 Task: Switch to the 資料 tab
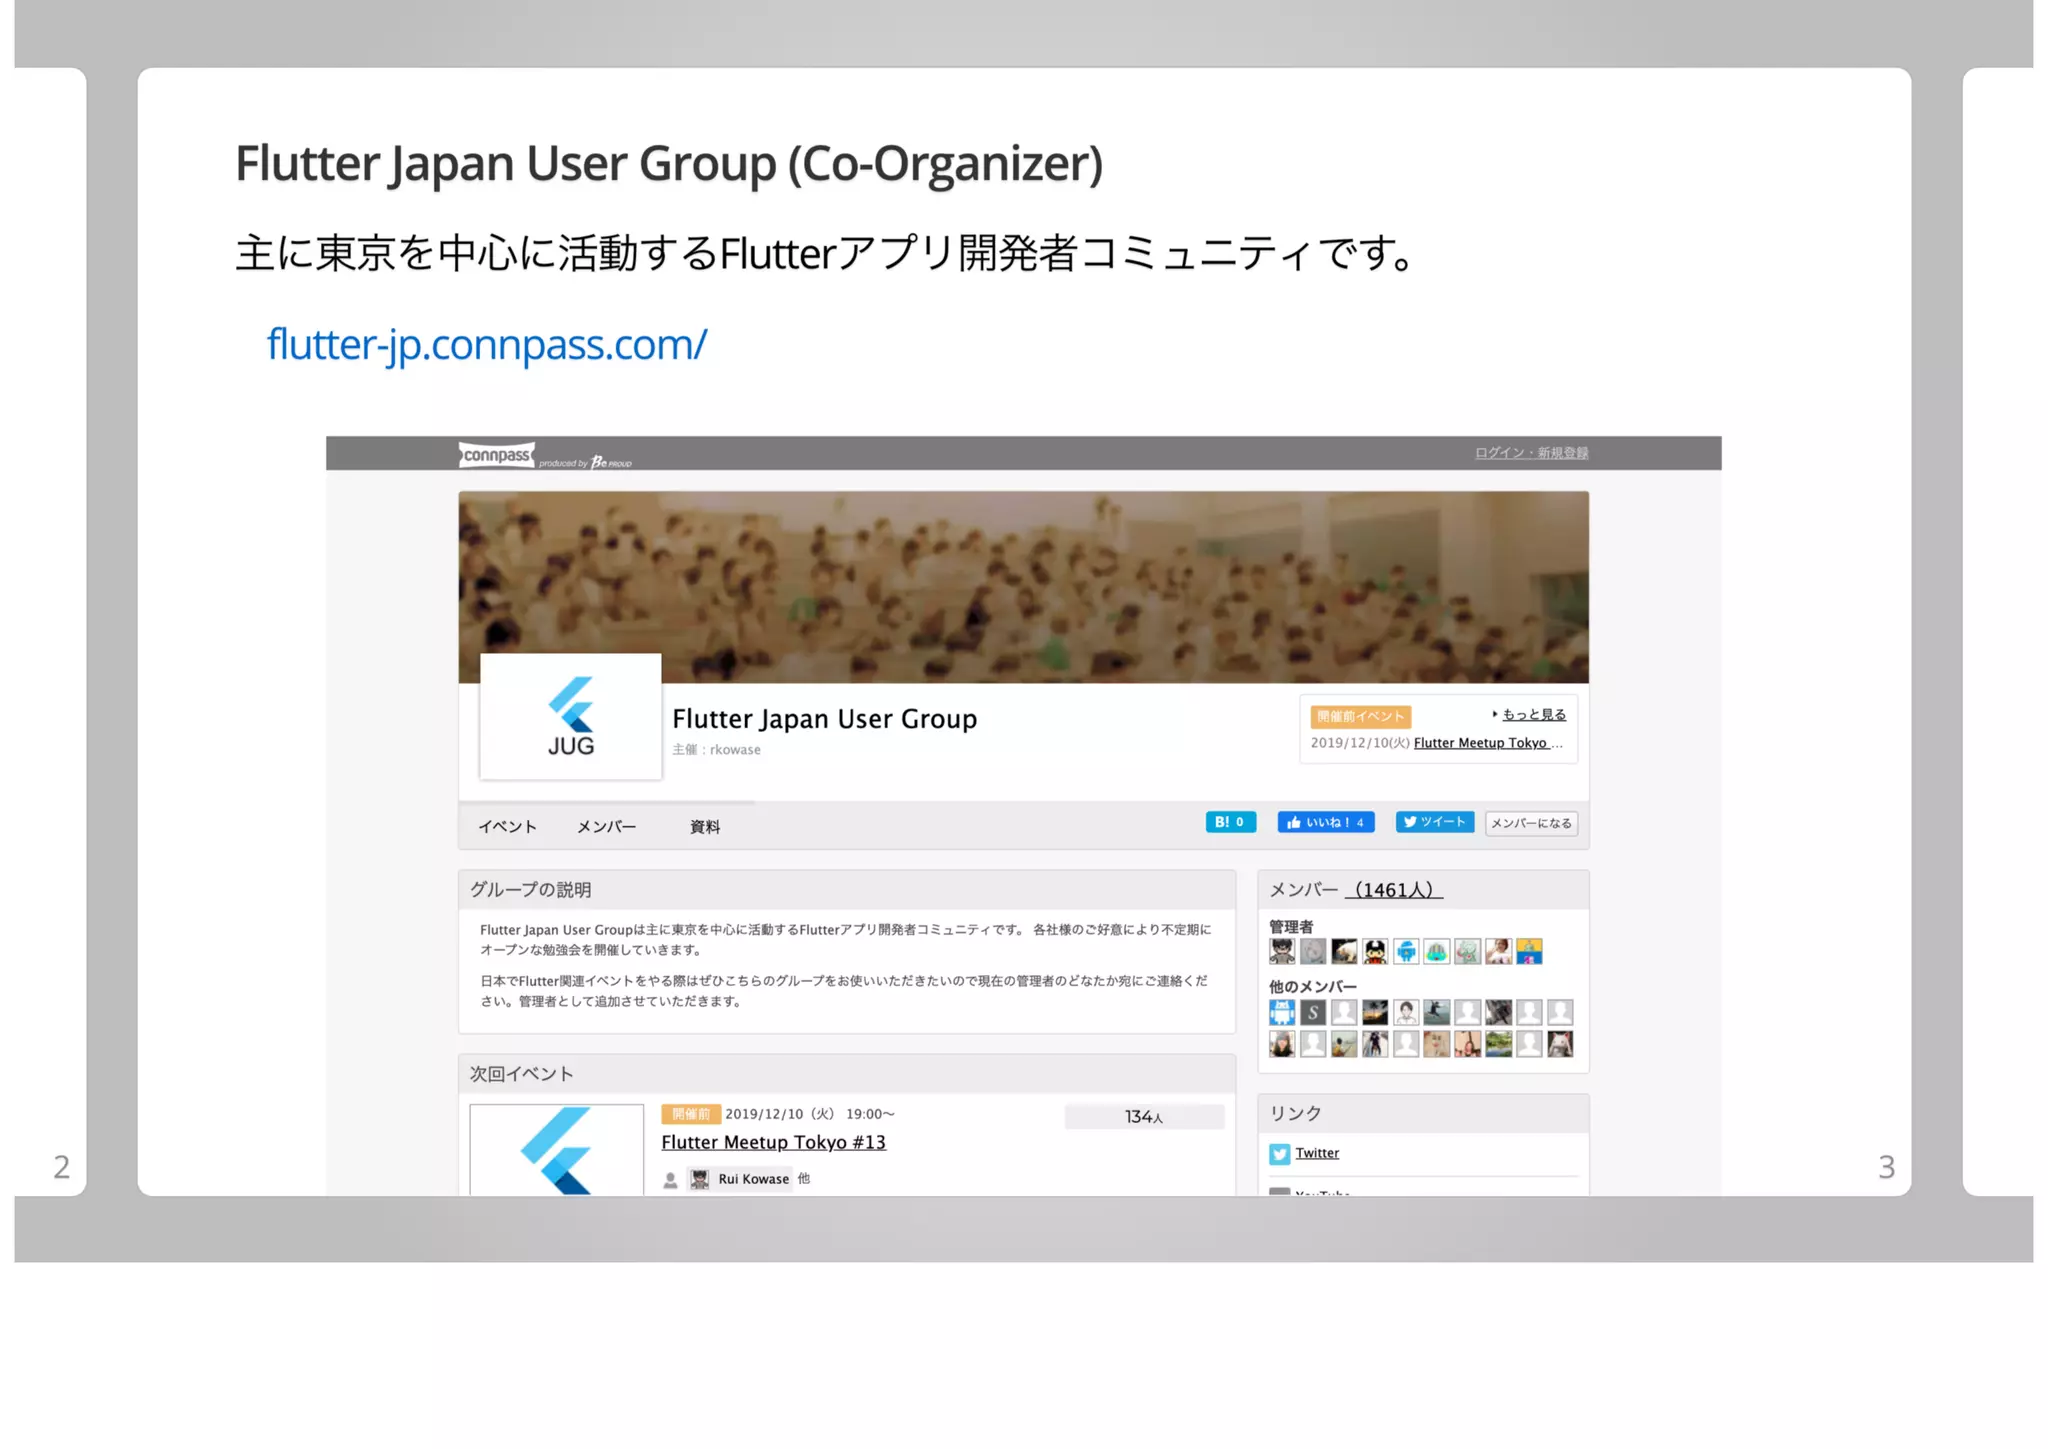pyautogui.click(x=704, y=826)
